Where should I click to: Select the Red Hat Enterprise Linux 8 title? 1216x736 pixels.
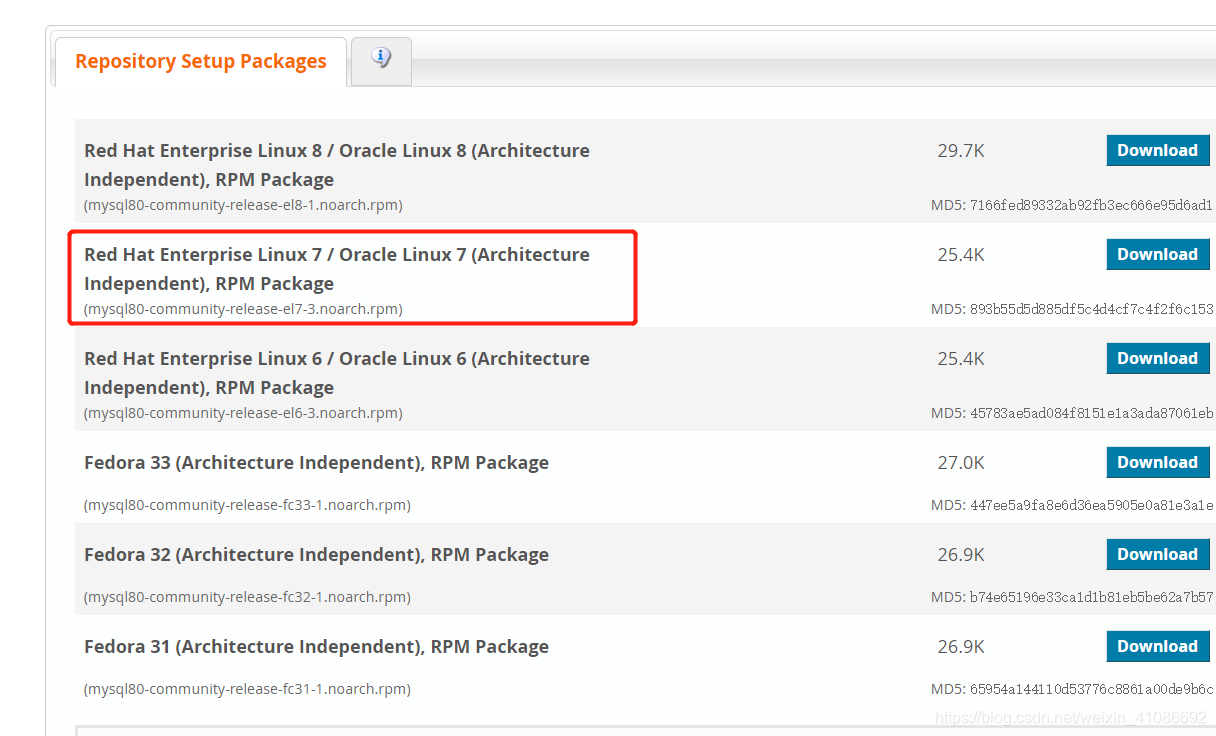[337, 165]
